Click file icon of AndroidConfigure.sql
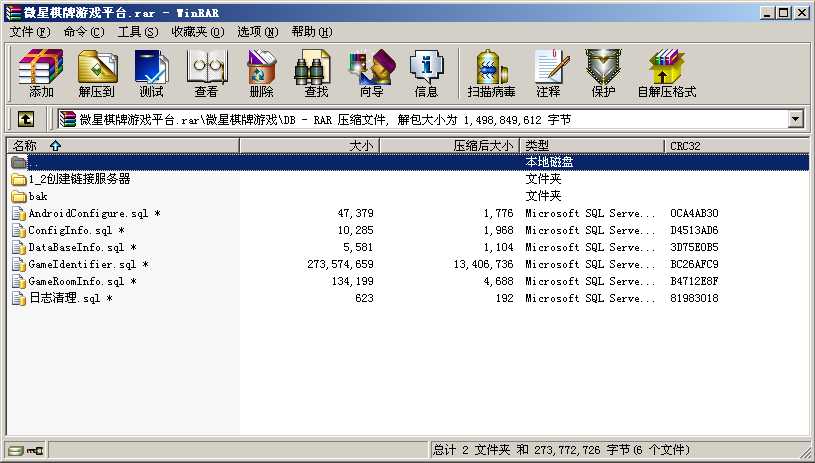The width and height of the screenshot is (815, 463). [19, 214]
